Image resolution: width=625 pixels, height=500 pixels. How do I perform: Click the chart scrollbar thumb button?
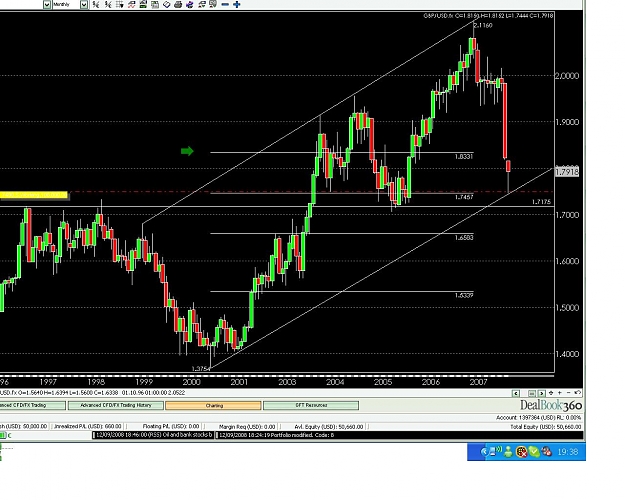click(531, 393)
